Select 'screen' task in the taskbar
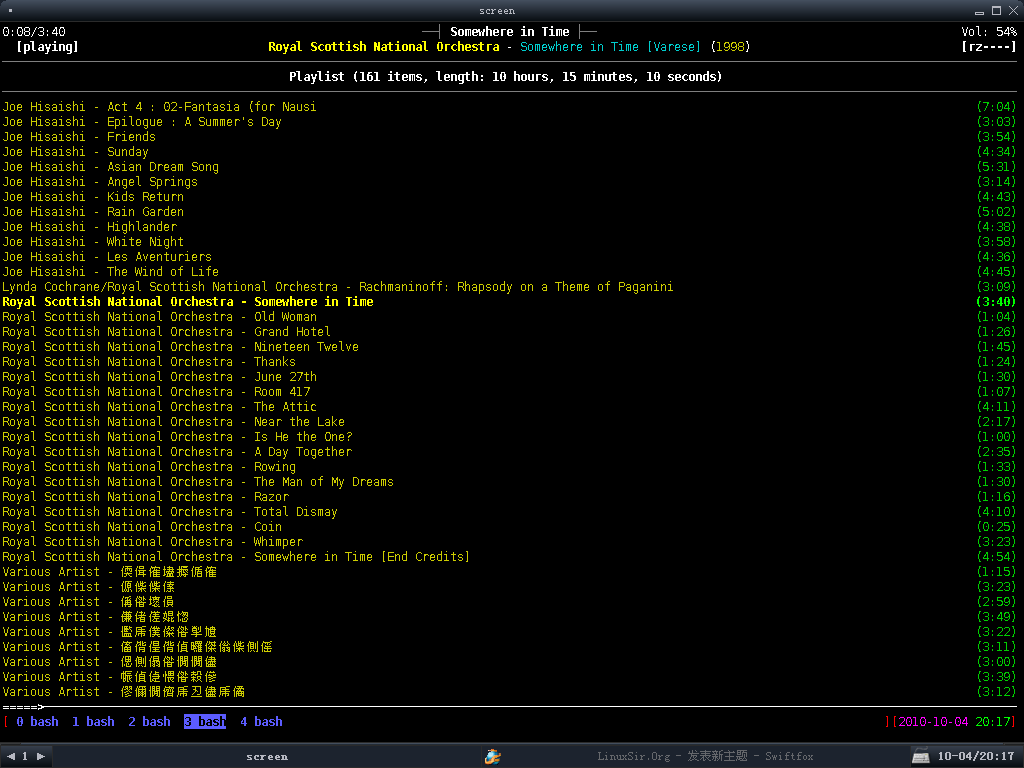The width and height of the screenshot is (1024, 768). pos(267,756)
